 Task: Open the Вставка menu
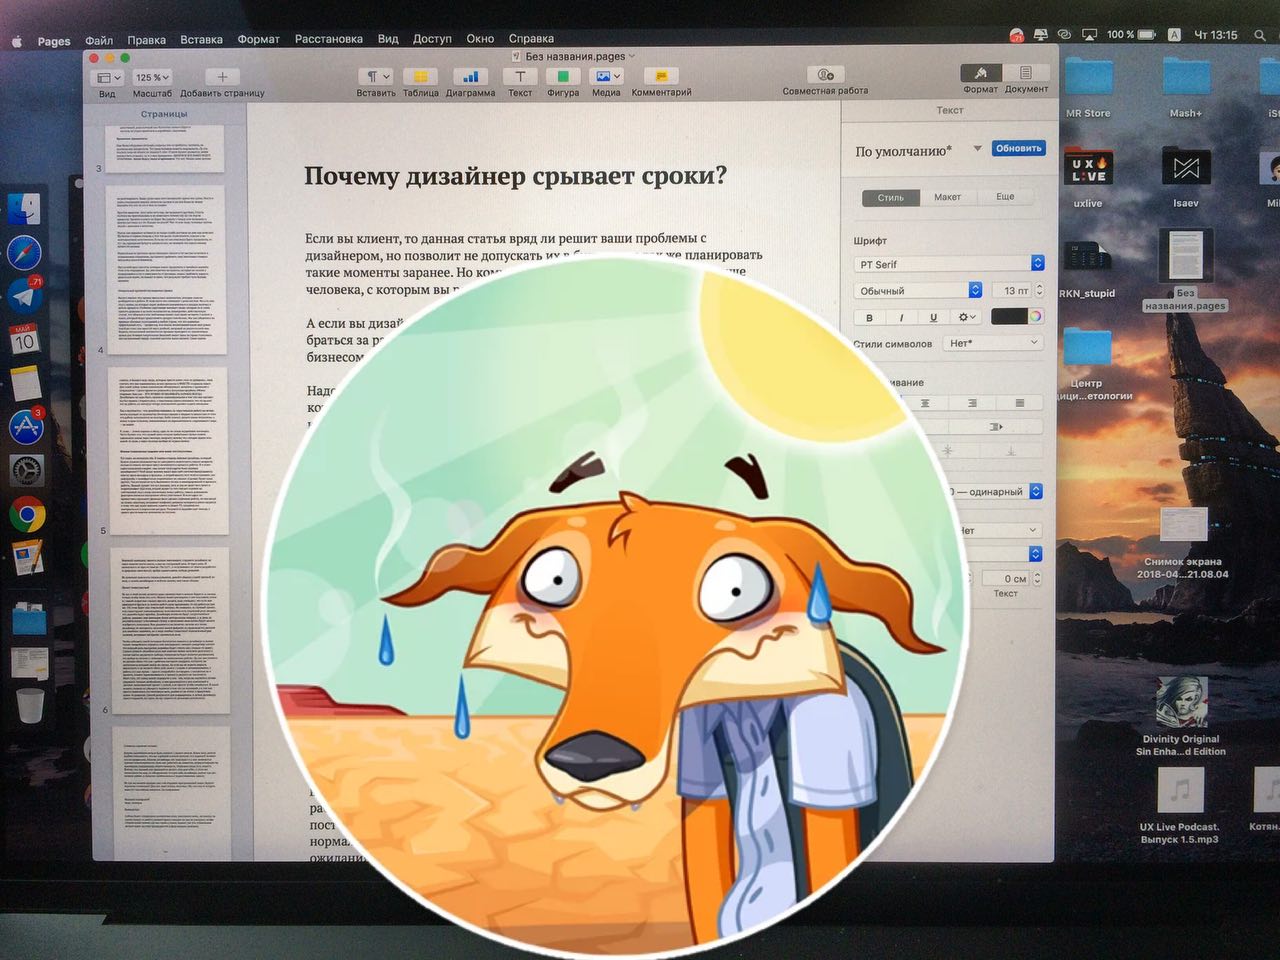pos(201,40)
